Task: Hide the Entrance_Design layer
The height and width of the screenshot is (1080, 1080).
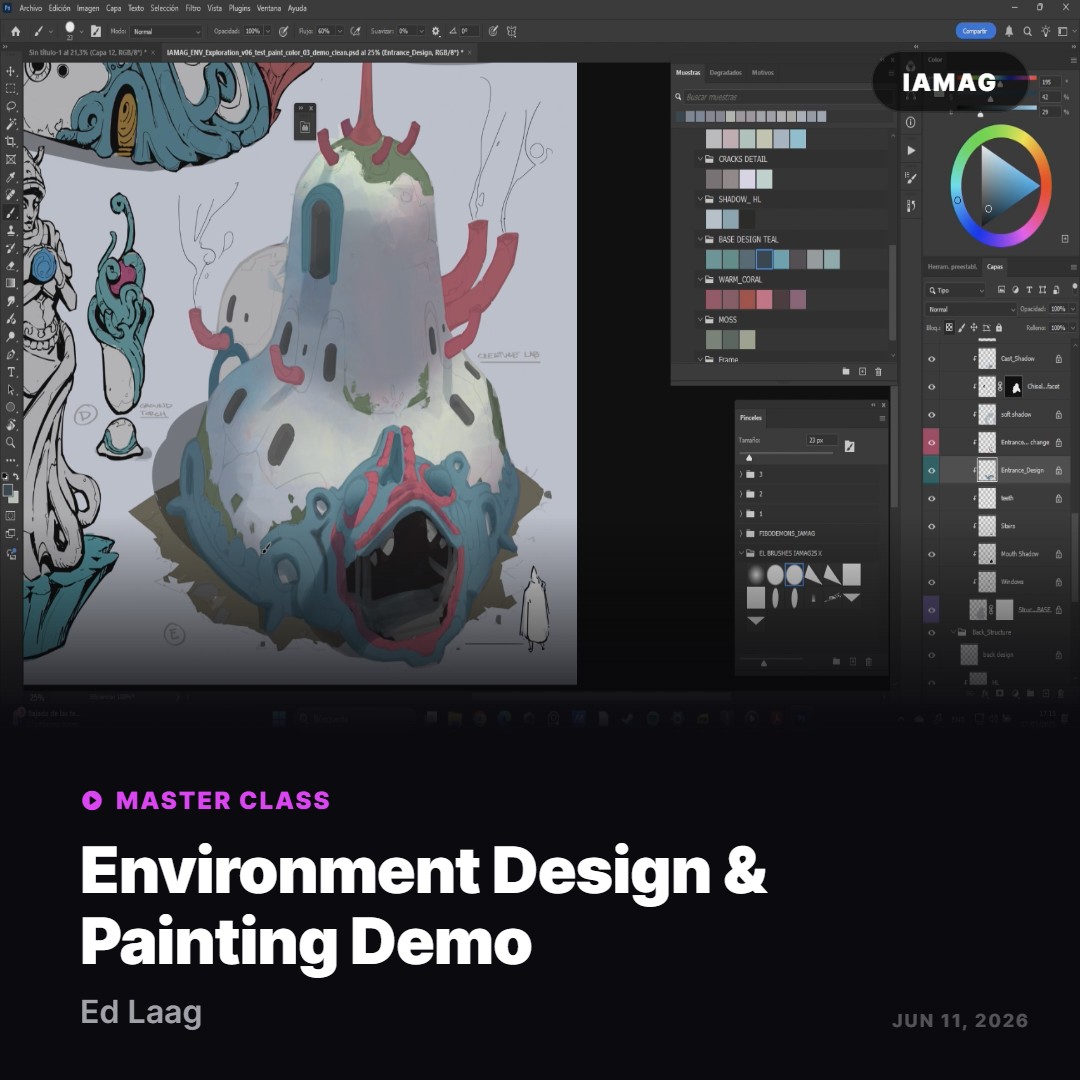Action: click(x=931, y=470)
